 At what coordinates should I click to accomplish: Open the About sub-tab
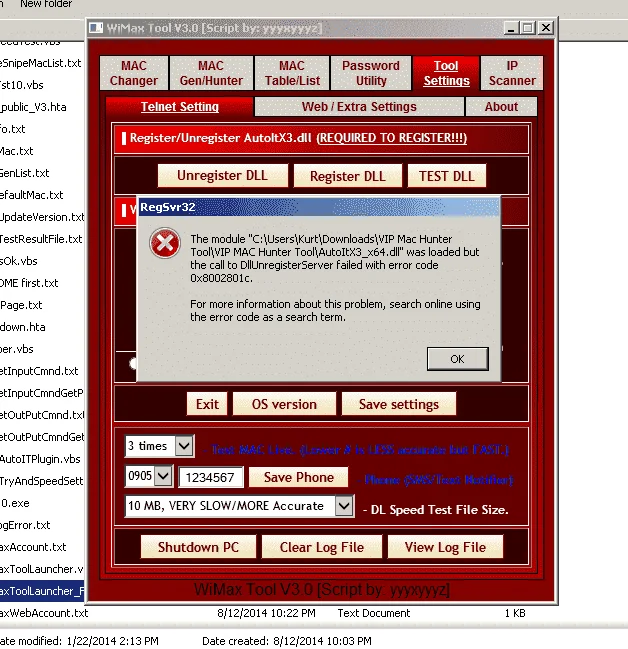(x=501, y=107)
